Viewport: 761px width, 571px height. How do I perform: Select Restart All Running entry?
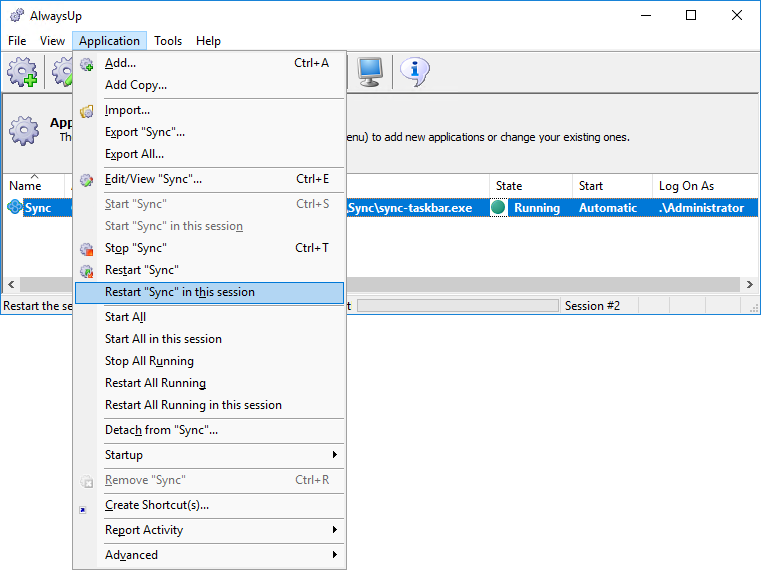[210, 383]
